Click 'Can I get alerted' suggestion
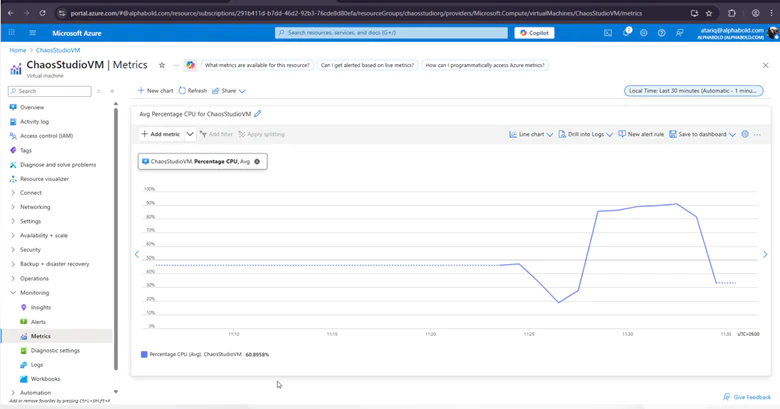Viewport: 780px width, 409px height. pos(367,65)
